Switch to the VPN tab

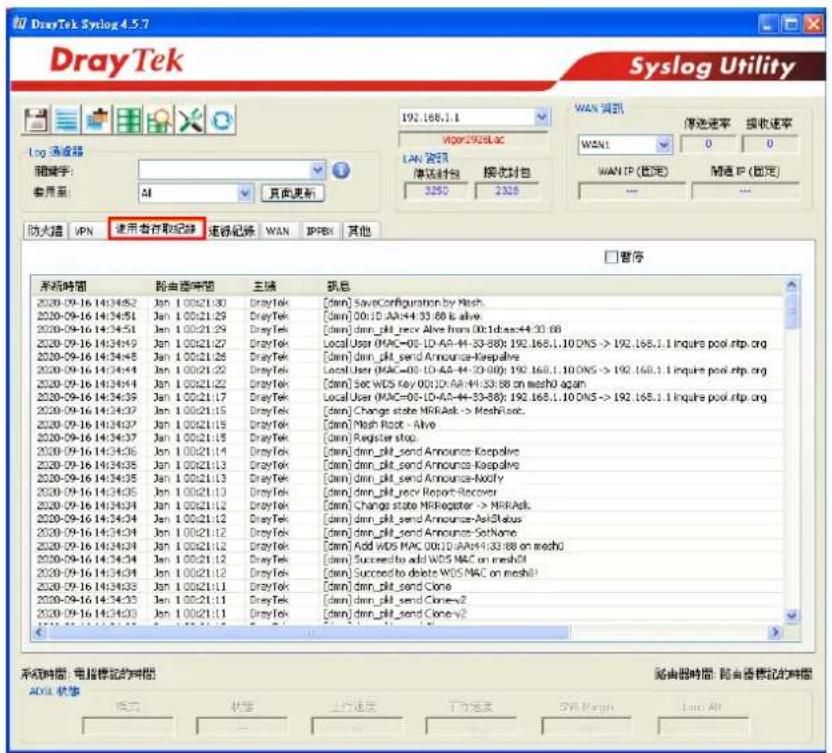(84, 231)
